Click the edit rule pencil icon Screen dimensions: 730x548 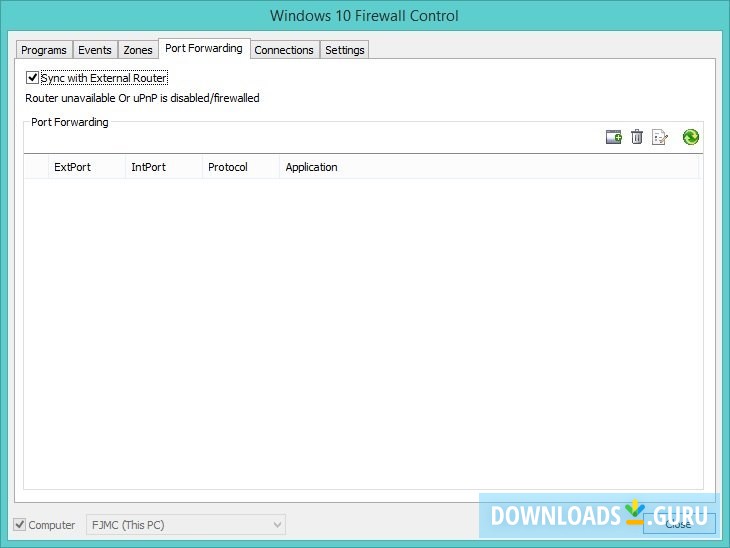[660, 137]
